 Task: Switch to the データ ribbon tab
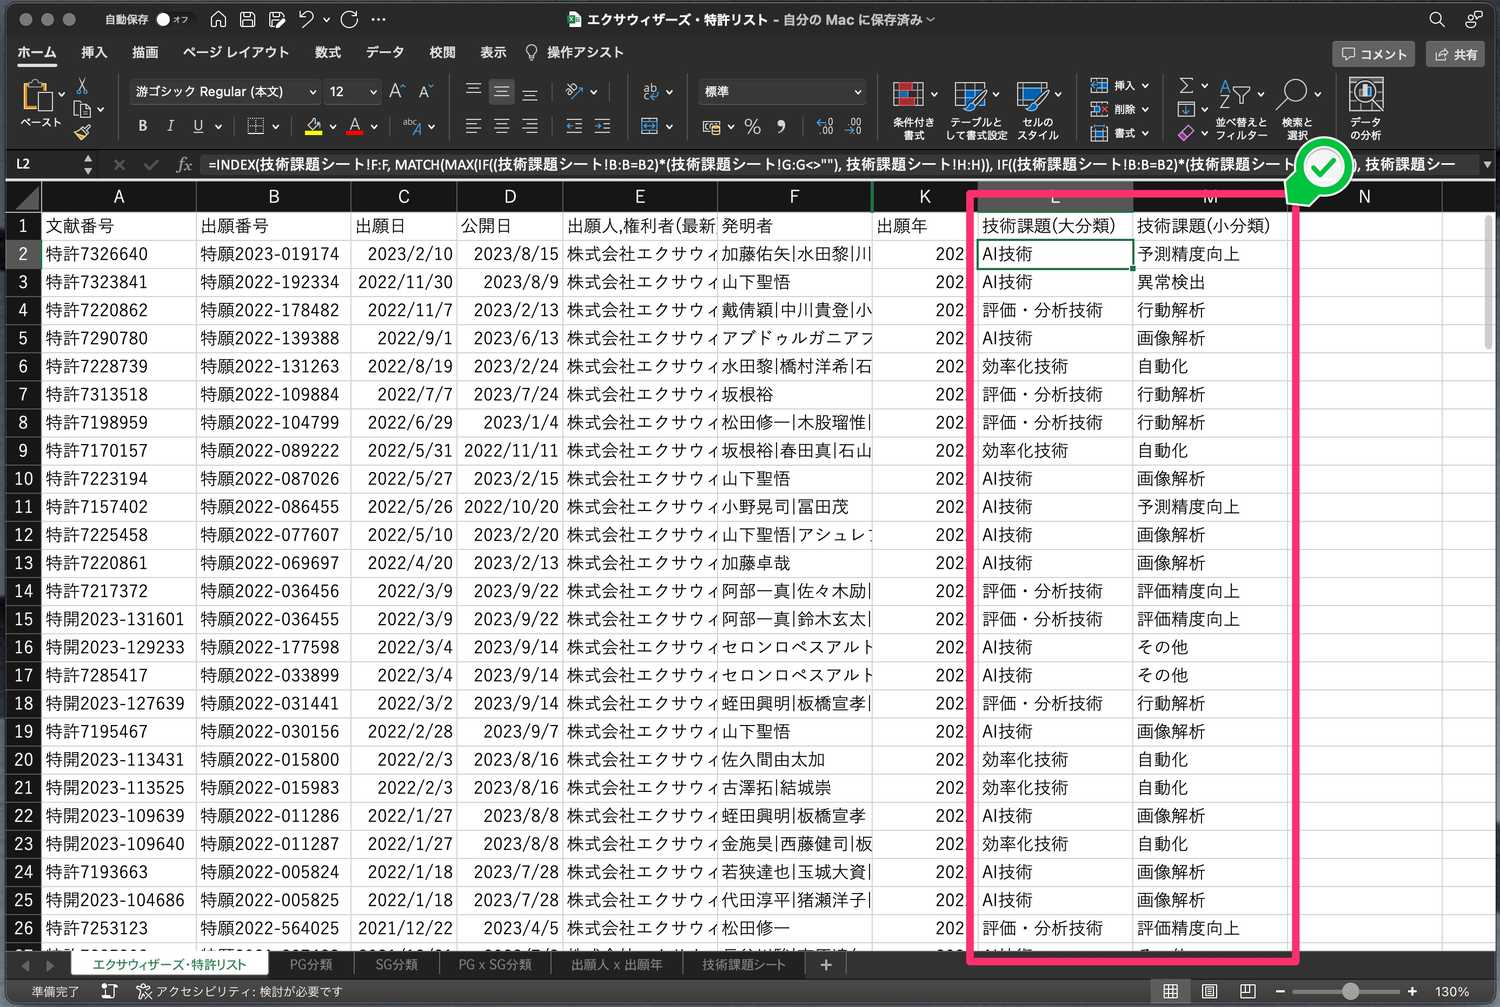385,52
